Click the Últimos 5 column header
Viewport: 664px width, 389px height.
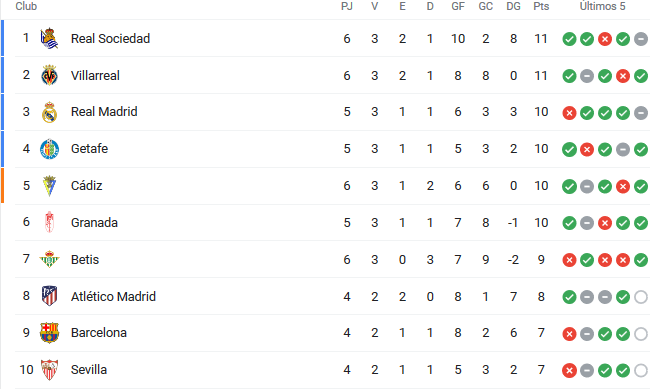click(x=602, y=6)
